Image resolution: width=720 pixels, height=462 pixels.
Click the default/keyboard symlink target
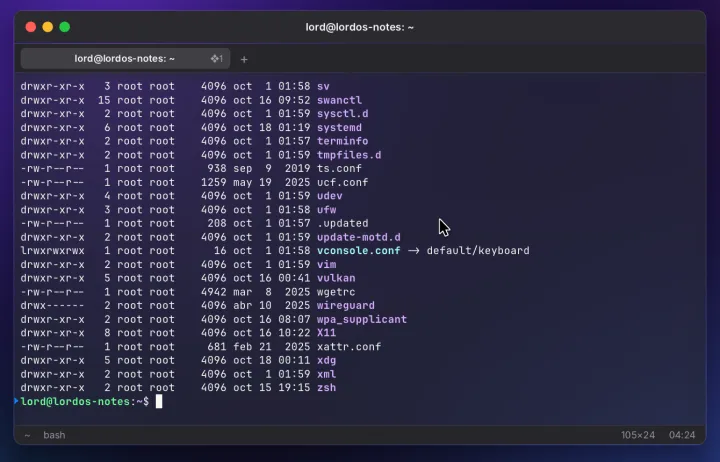[478, 251]
